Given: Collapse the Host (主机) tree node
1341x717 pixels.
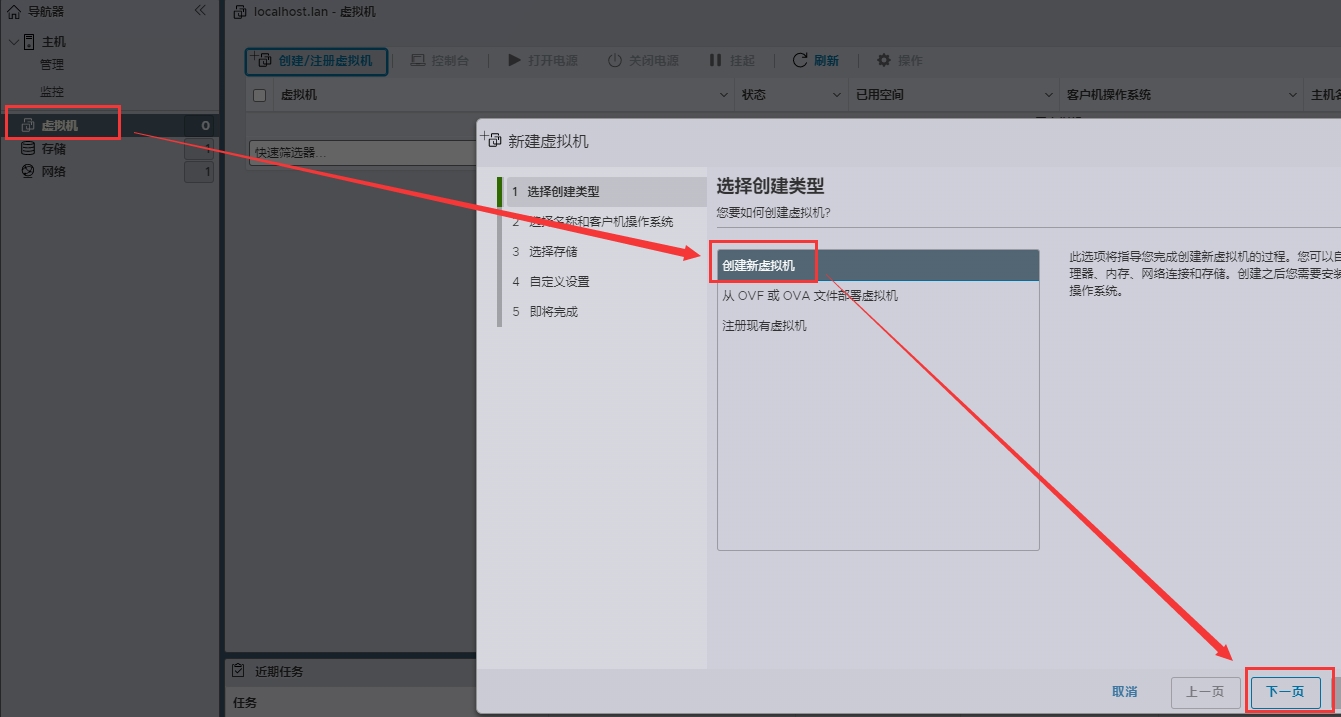Looking at the screenshot, I should pyautogui.click(x=13, y=42).
